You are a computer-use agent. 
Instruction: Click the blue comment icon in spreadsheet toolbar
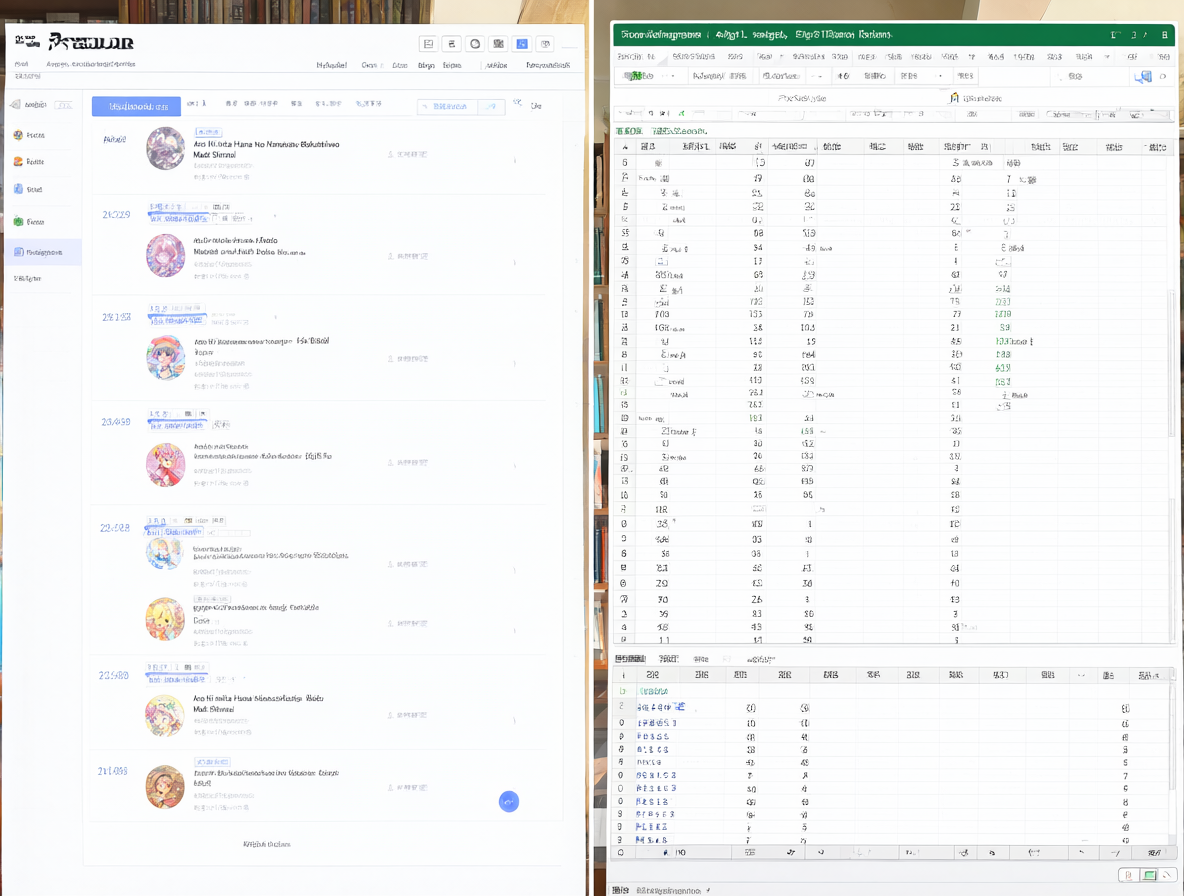coord(1143,76)
